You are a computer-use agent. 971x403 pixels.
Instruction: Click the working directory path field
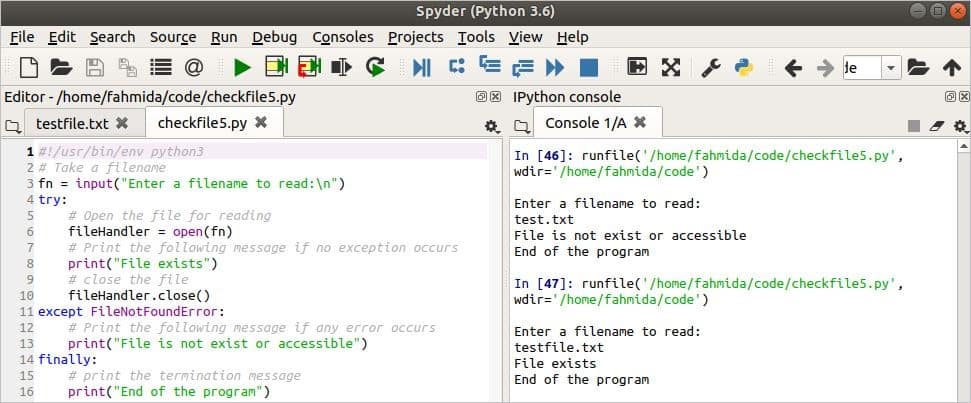[x=863, y=67]
